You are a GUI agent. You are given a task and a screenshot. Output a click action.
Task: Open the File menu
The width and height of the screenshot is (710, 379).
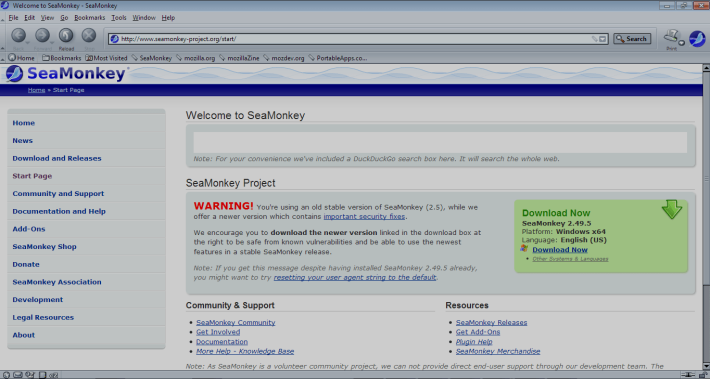coord(14,18)
